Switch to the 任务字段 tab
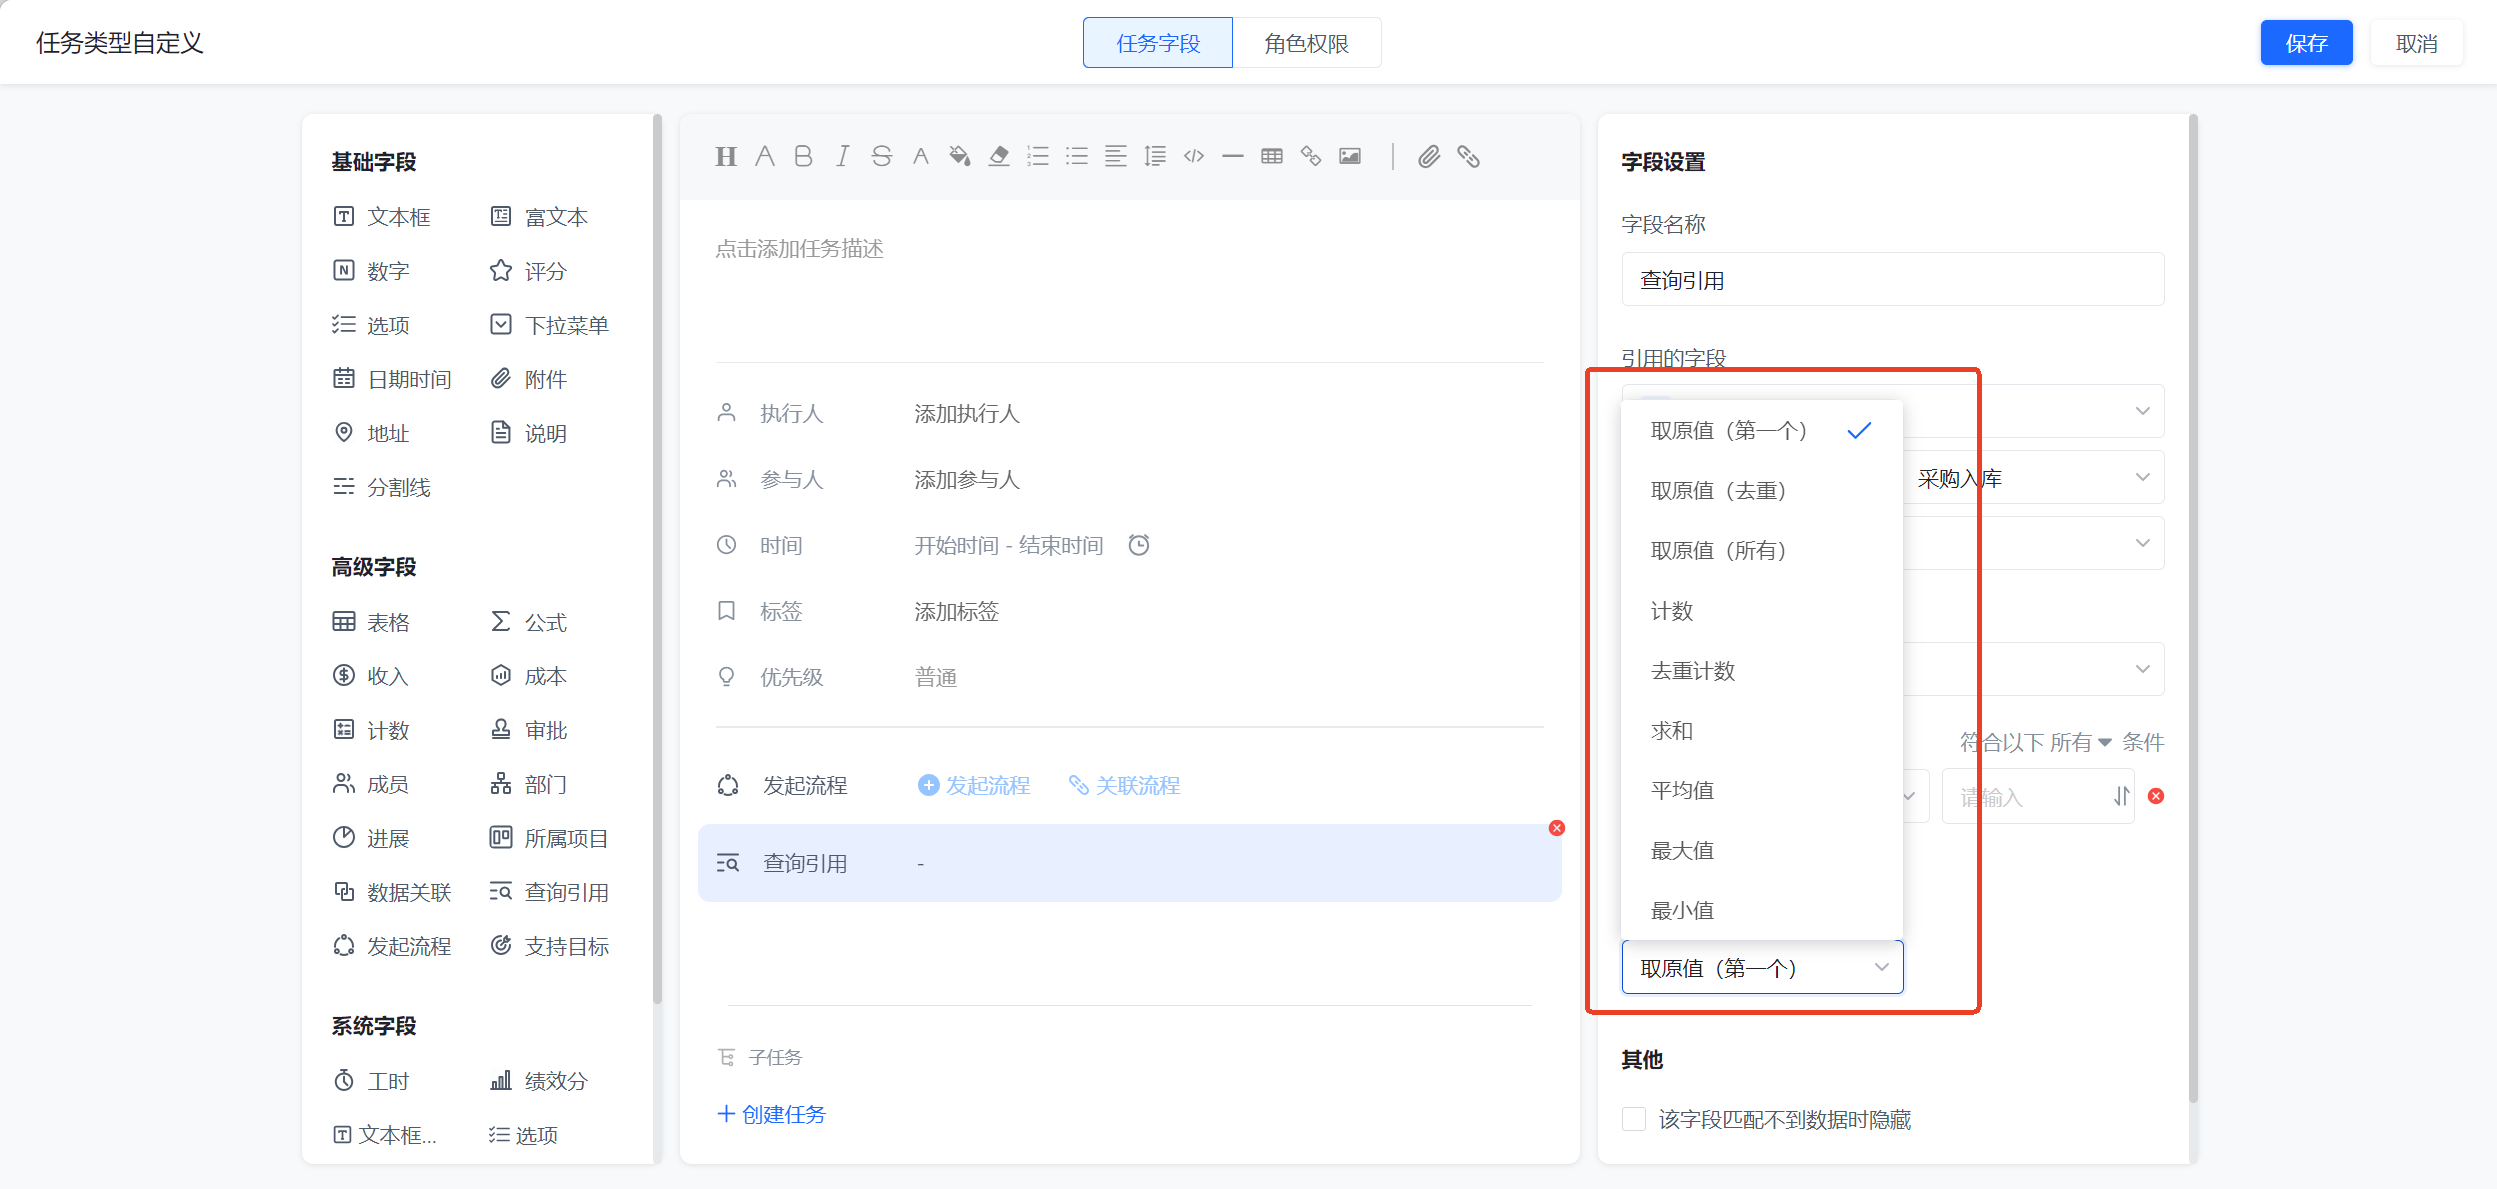The height and width of the screenshot is (1189, 2497). coord(1158,43)
